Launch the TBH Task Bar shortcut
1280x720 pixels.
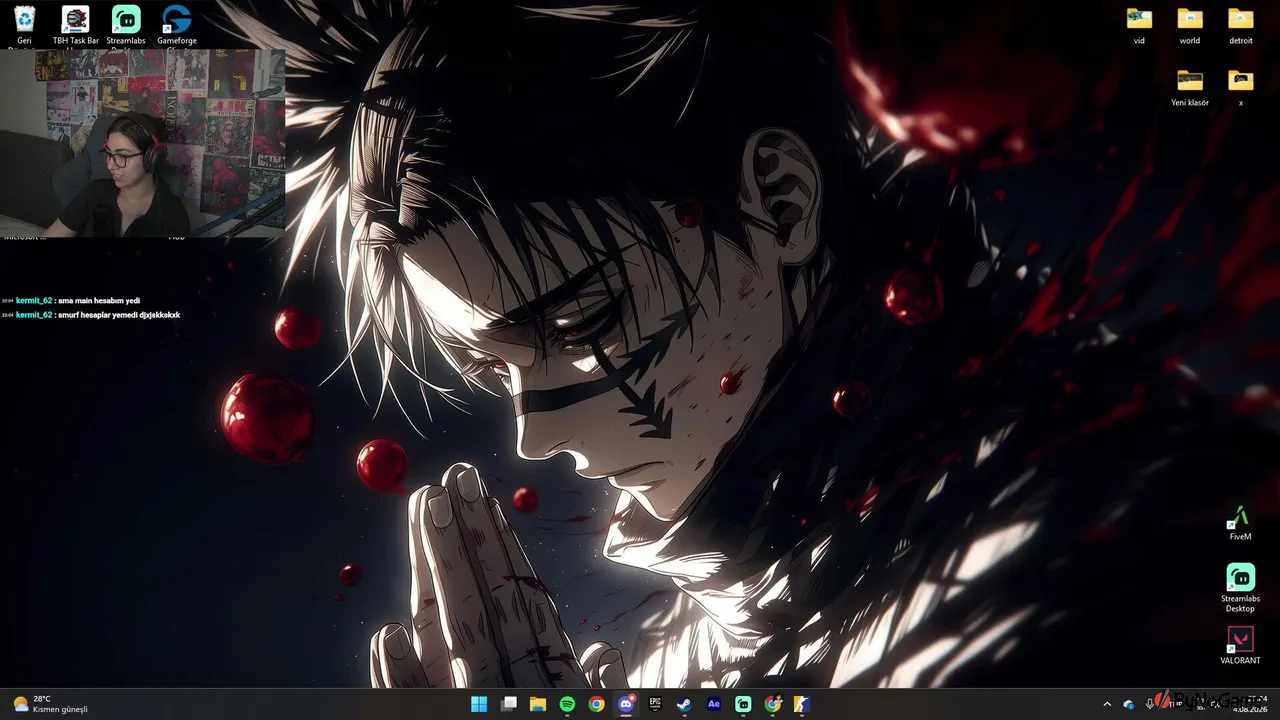[75, 24]
